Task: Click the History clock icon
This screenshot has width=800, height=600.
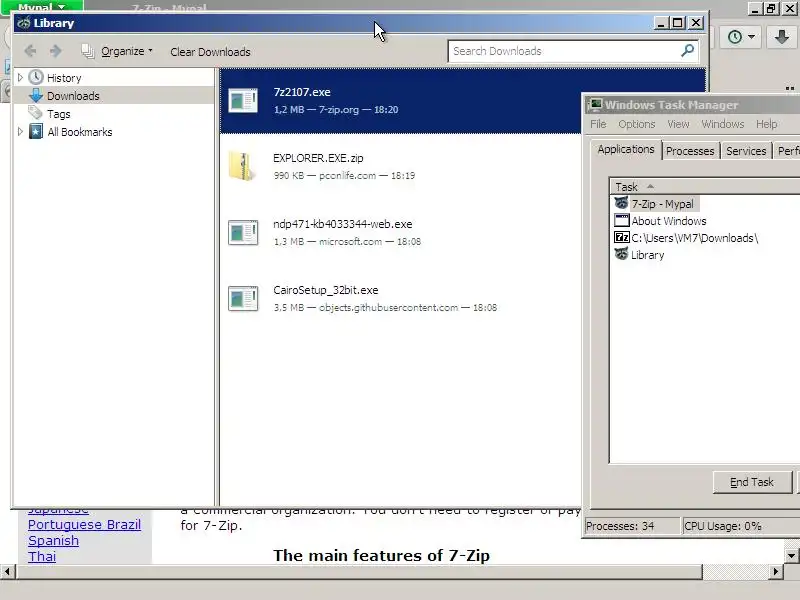Action: point(36,78)
